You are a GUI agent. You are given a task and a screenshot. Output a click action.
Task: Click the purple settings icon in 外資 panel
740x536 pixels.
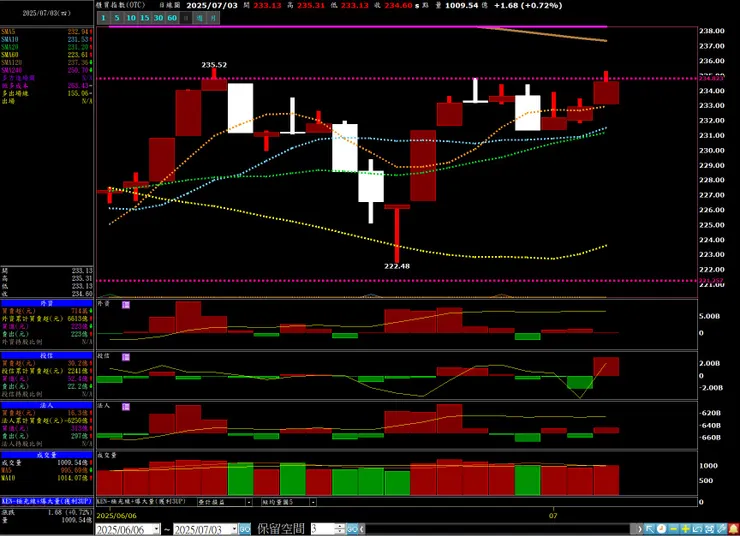pyautogui.click(x=126, y=305)
